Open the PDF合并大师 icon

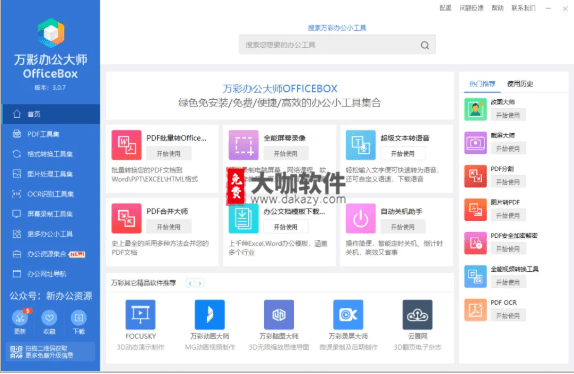click(126, 218)
